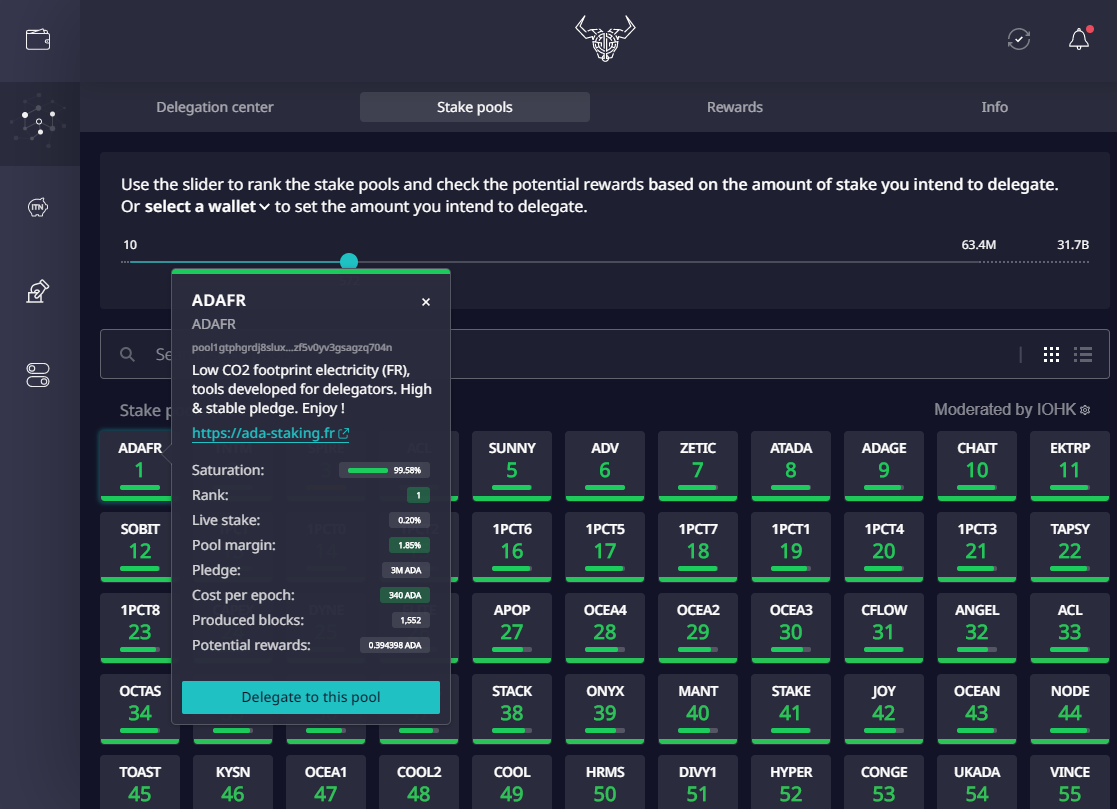Select the OCEAN pool ranked 43
The image size is (1117, 809).
click(x=977, y=709)
